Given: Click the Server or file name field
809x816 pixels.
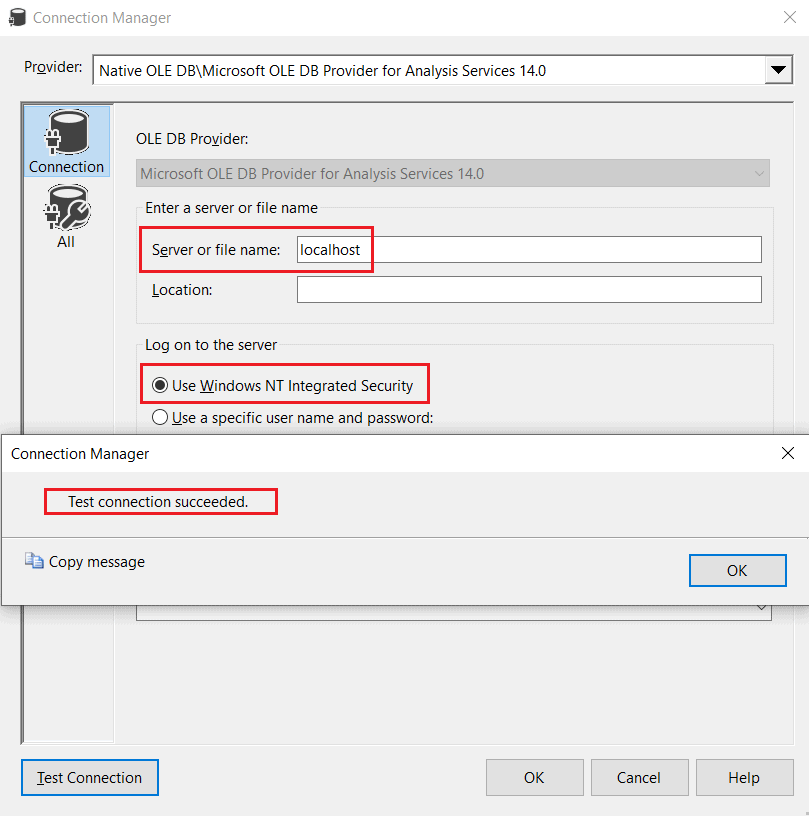Looking at the screenshot, I should coord(529,249).
